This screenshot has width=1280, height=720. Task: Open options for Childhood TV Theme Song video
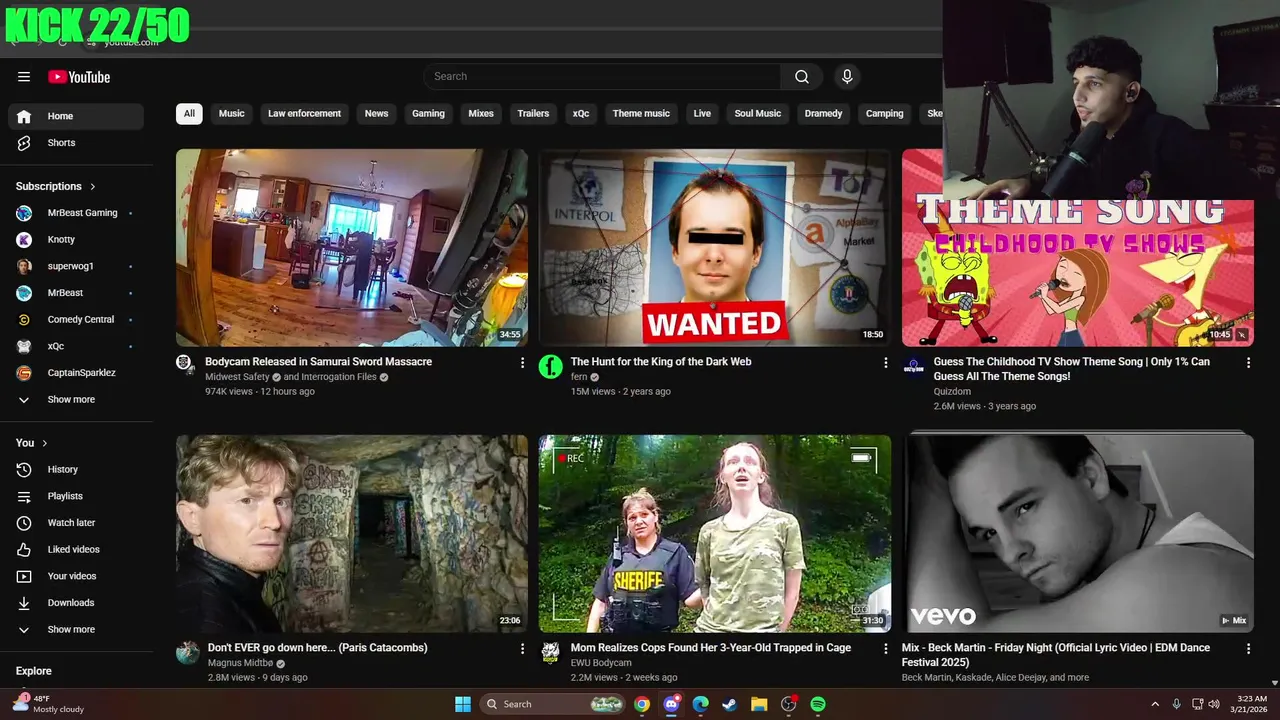(x=1248, y=363)
